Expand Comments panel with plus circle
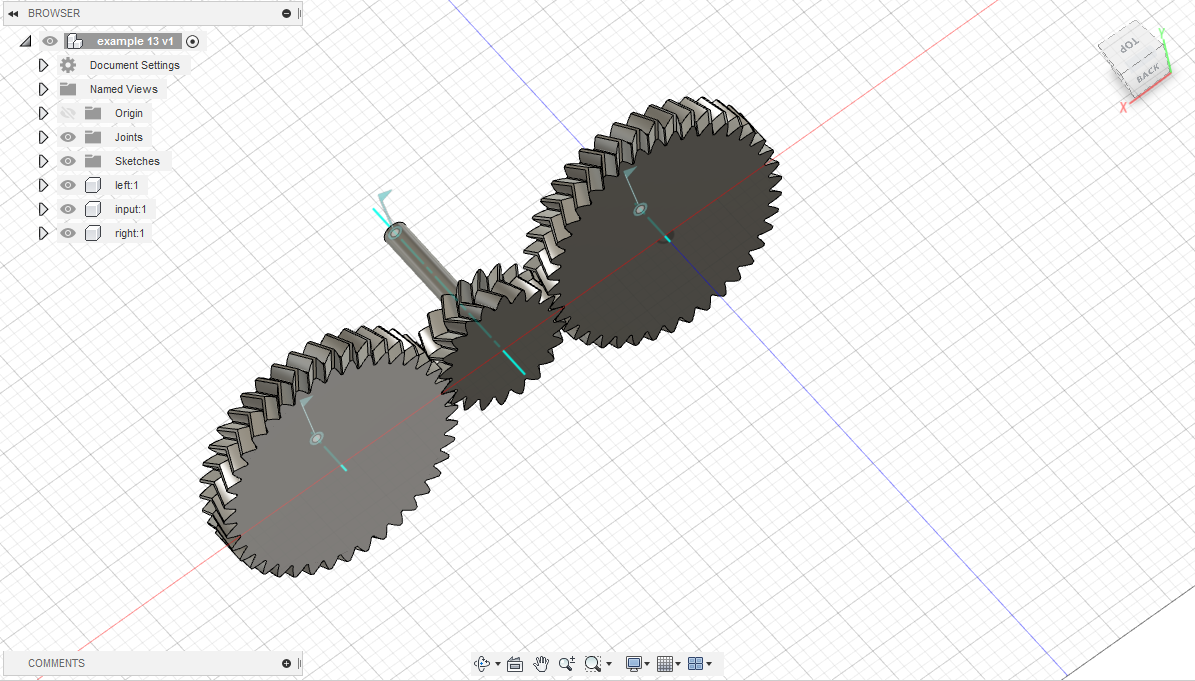The height and width of the screenshot is (681, 1195). point(287,663)
